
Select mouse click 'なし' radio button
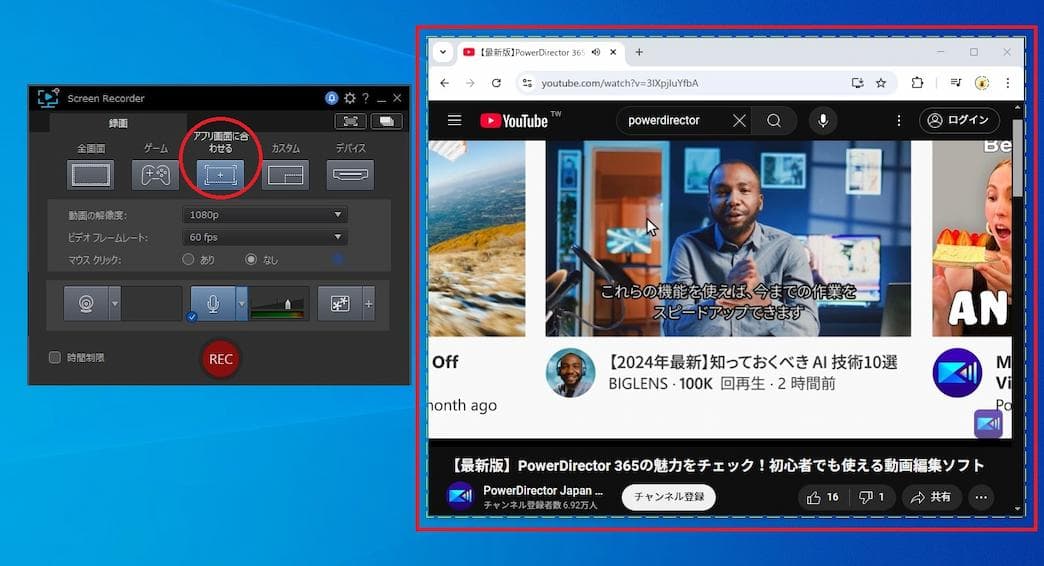[251, 259]
